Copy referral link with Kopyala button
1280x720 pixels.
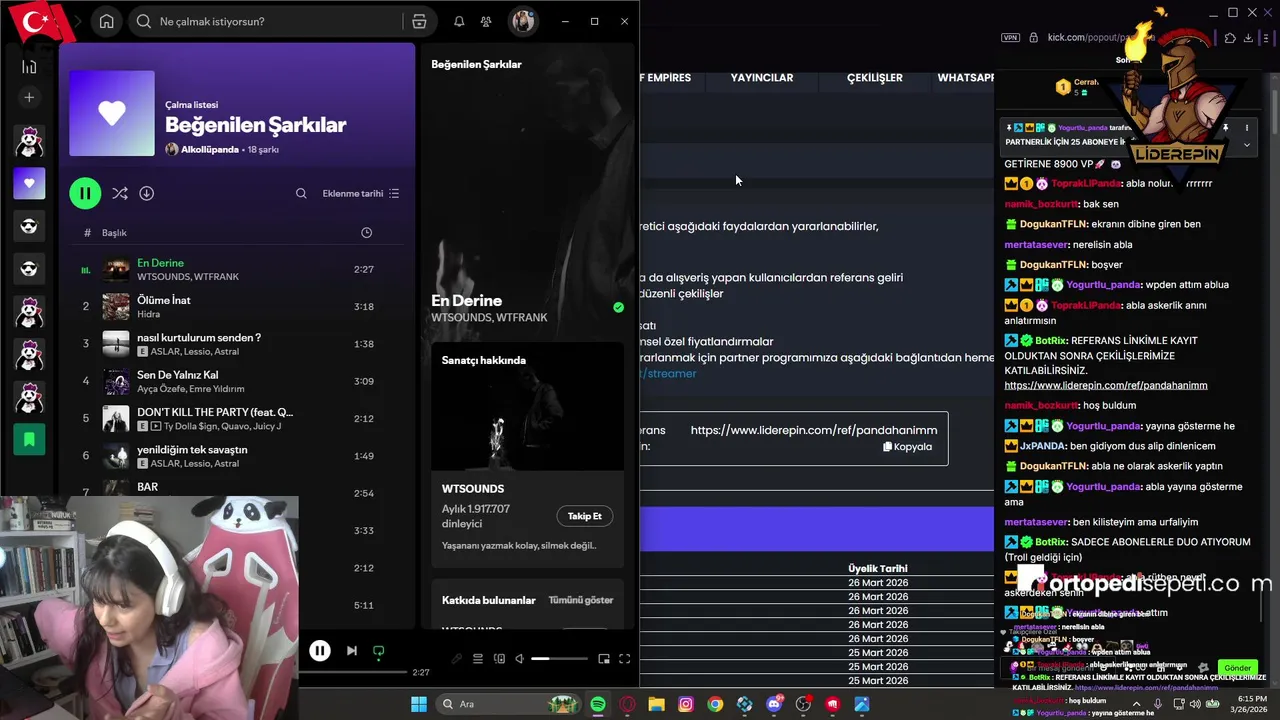pos(907,447)
